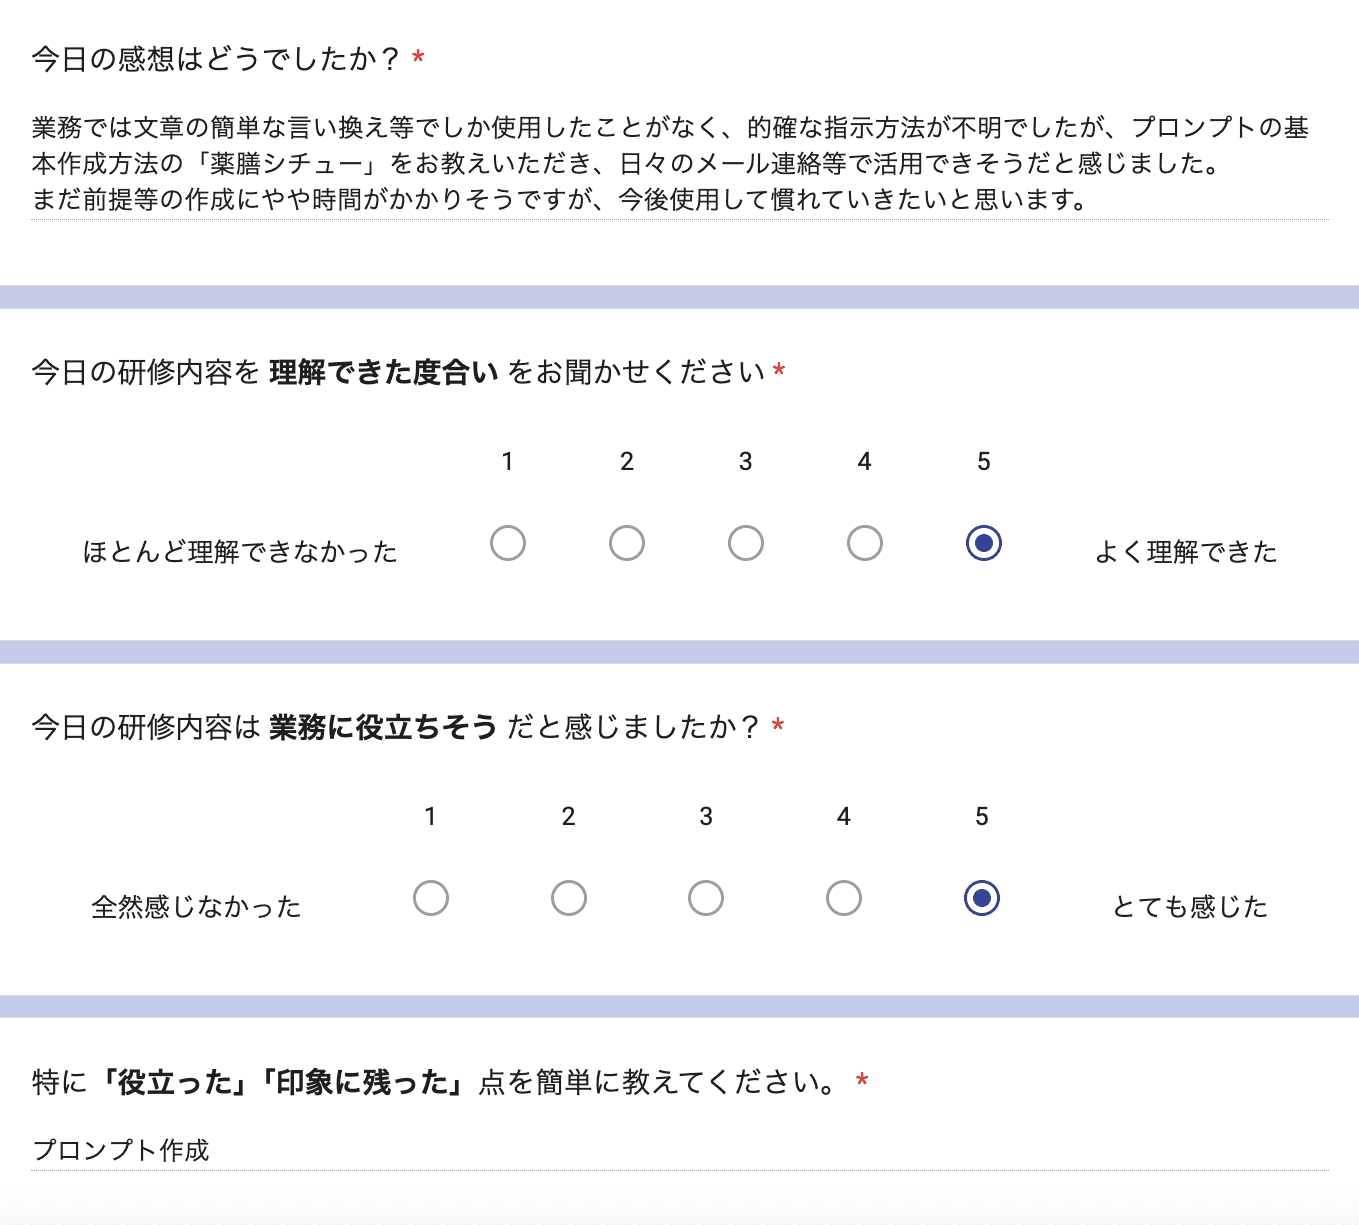The height and width of the screenshot is (1225, 1359).
Task: Select rating 3 for the usefulness question
Action: [x=706, y=898]
